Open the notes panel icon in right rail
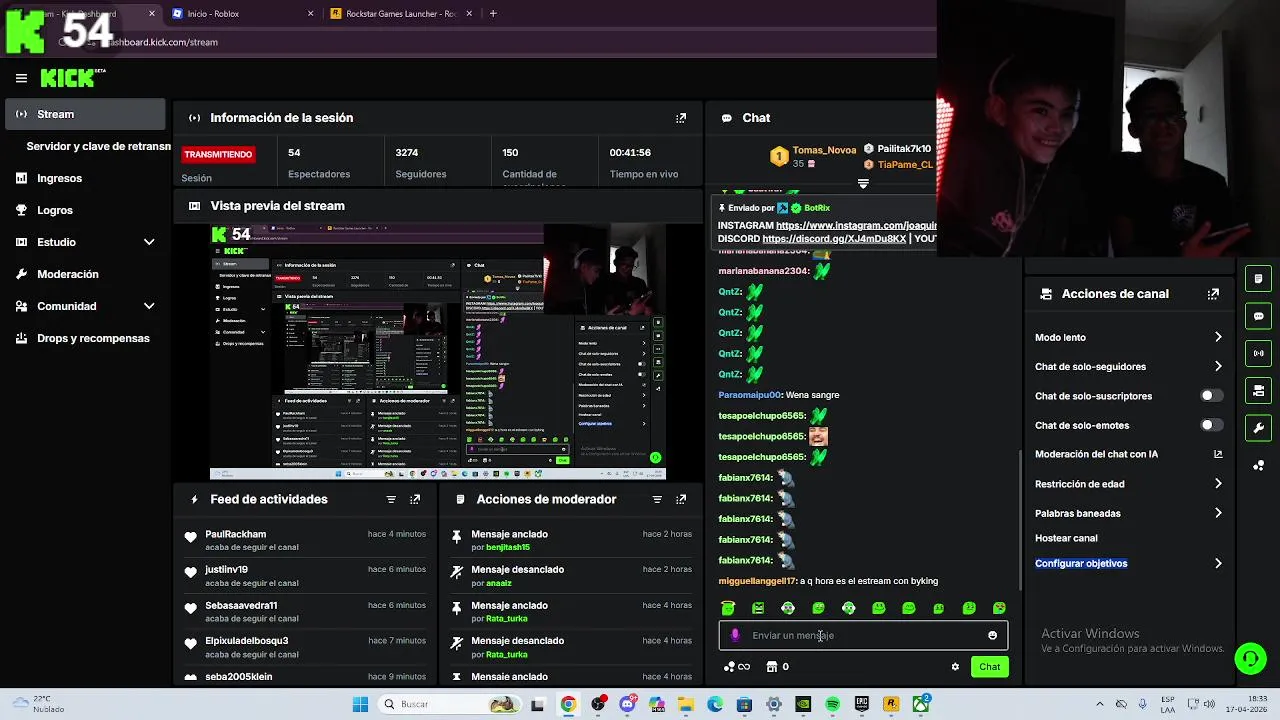Screen dimensions: 1280x720 (1258, 278)
